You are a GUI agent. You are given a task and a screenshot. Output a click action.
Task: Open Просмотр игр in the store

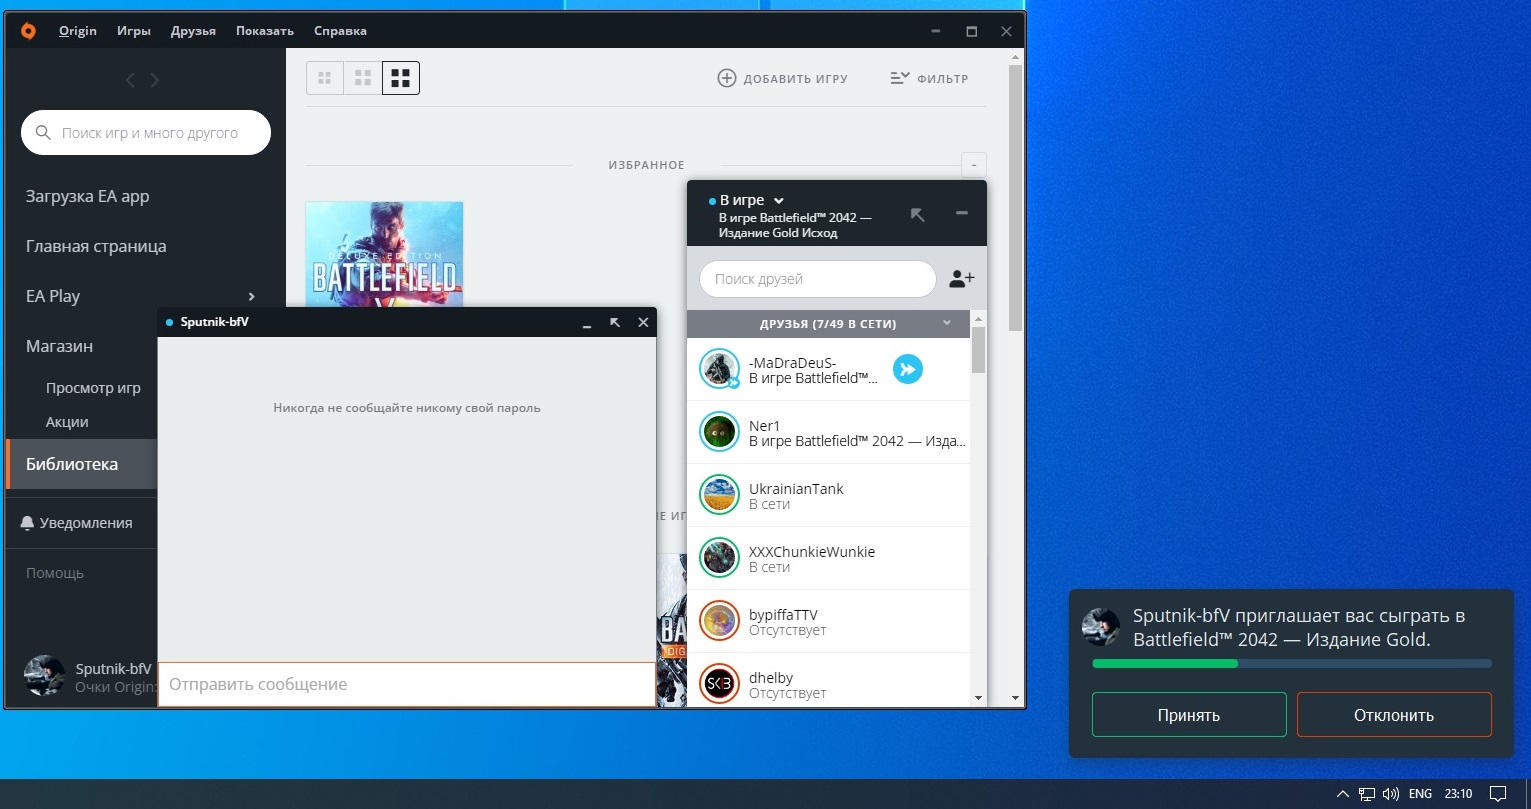pyautogui.click(x=93, y=388)
